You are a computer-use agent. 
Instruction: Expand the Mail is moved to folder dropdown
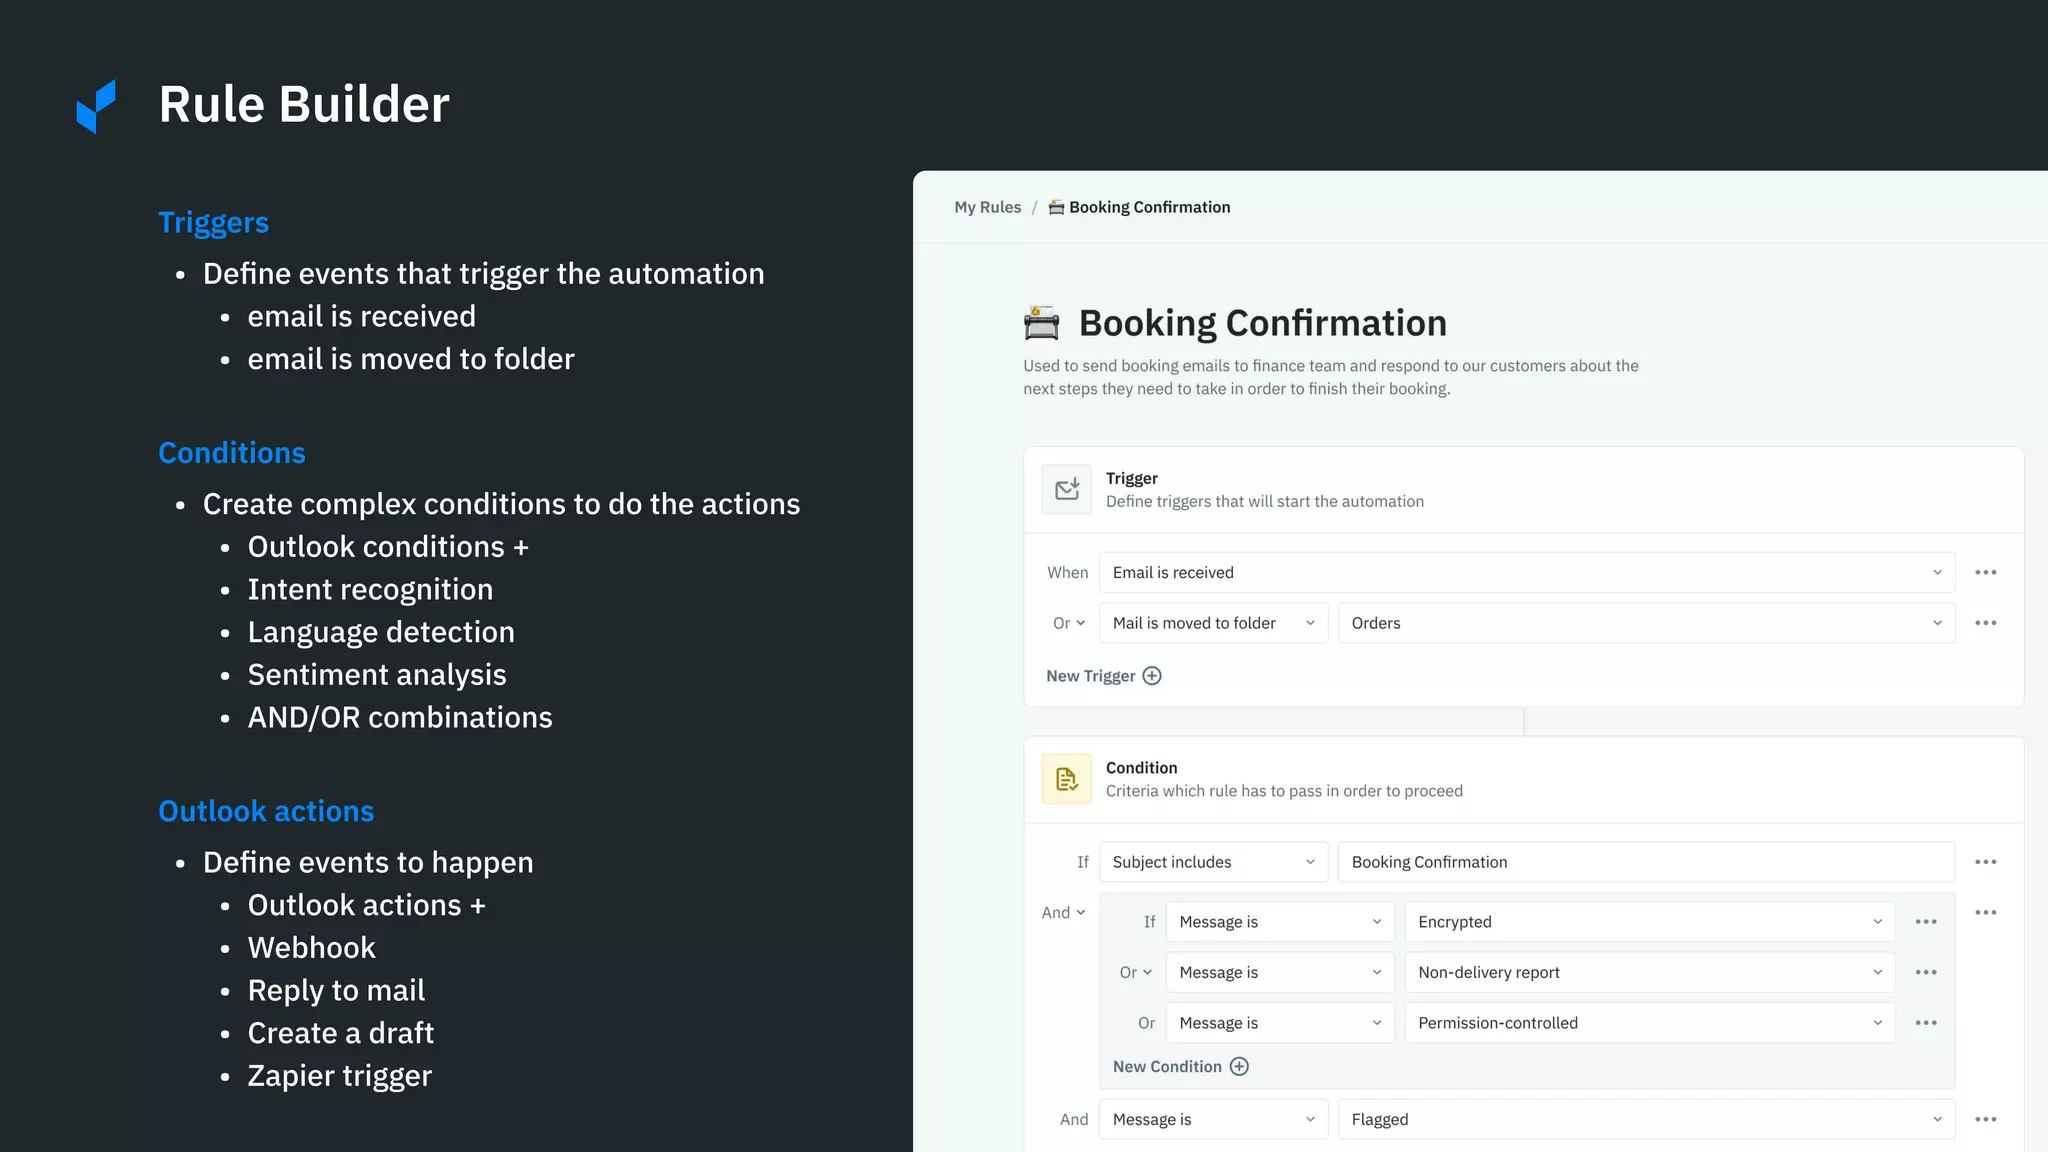pos(1212,623)
